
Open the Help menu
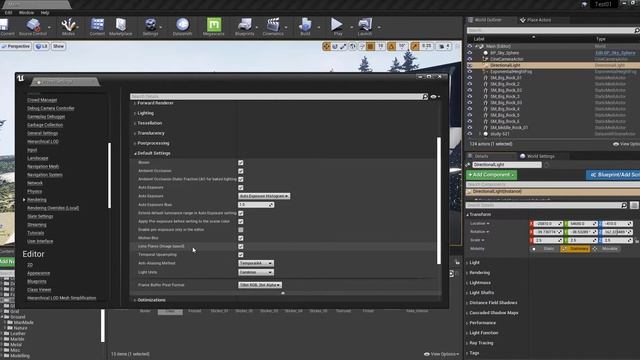[45, 13]
